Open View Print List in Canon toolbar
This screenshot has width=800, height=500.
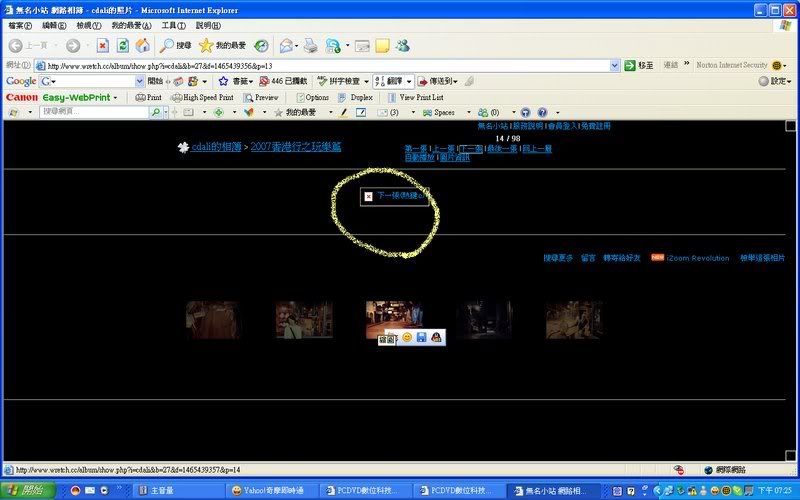pyautogui.click(x=416, y=97)
